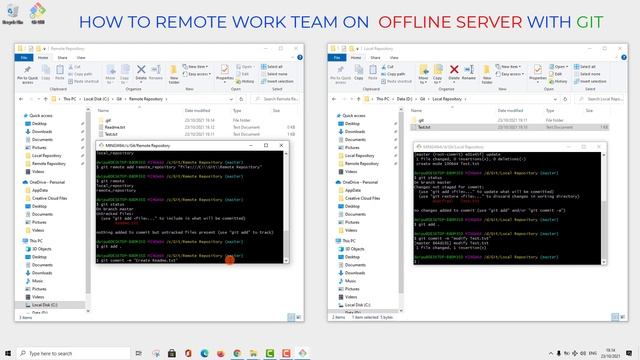Viewport: 640px width, 360px height.
Task: Click Data (D:) breadcrumb in Local Repository window
Action: click(x=405, y=99)
